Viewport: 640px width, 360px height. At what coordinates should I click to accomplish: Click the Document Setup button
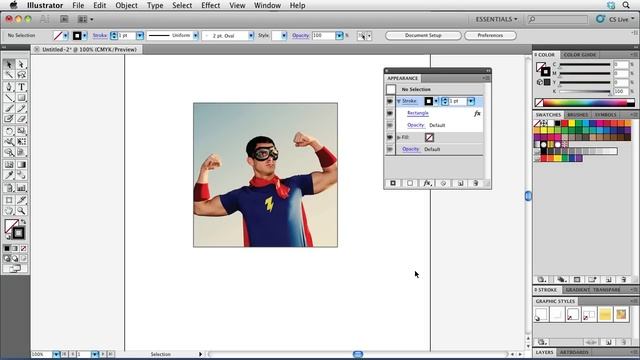click(423, 36)
